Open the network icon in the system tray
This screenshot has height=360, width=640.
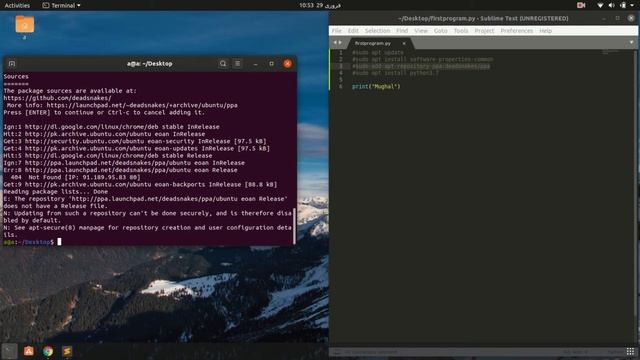[x=600, y=5]
